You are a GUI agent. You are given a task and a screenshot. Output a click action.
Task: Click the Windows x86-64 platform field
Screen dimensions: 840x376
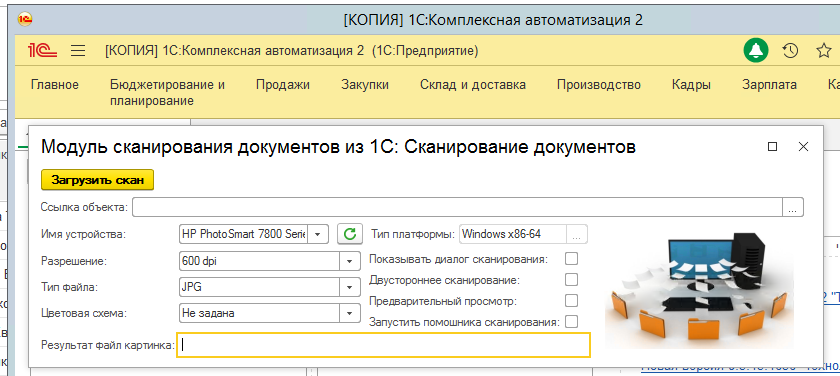pos(513,234)
